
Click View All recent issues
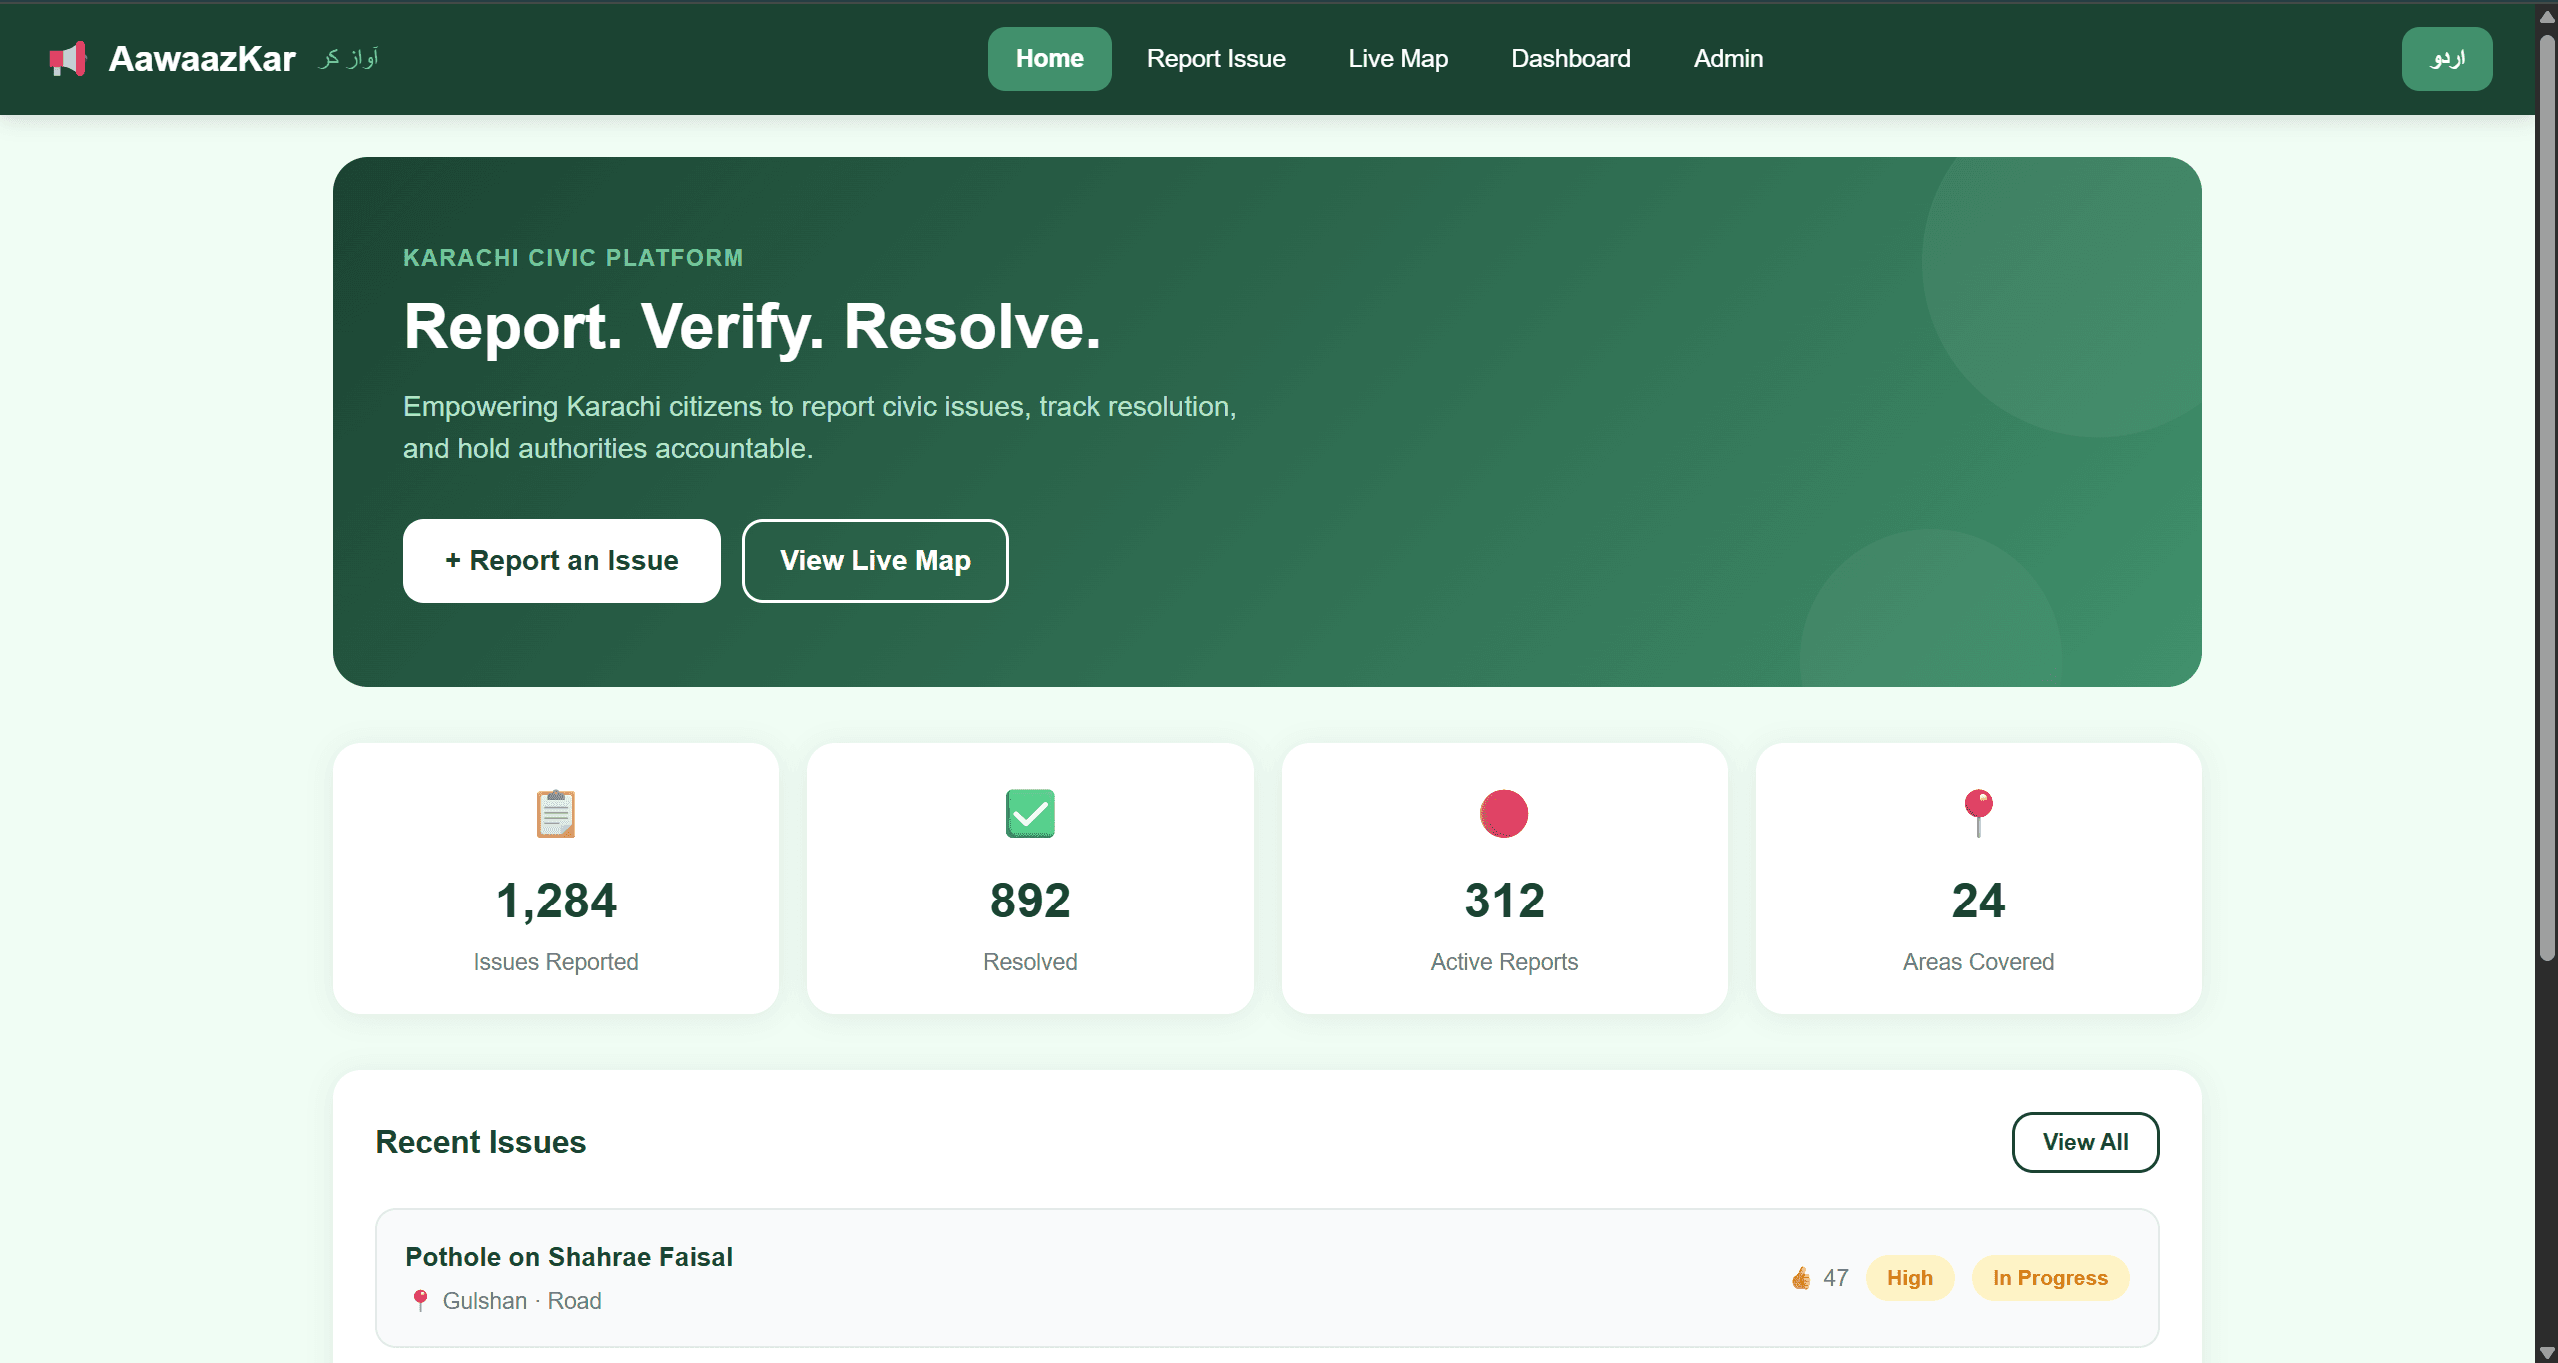[x=2085, y=1142]
